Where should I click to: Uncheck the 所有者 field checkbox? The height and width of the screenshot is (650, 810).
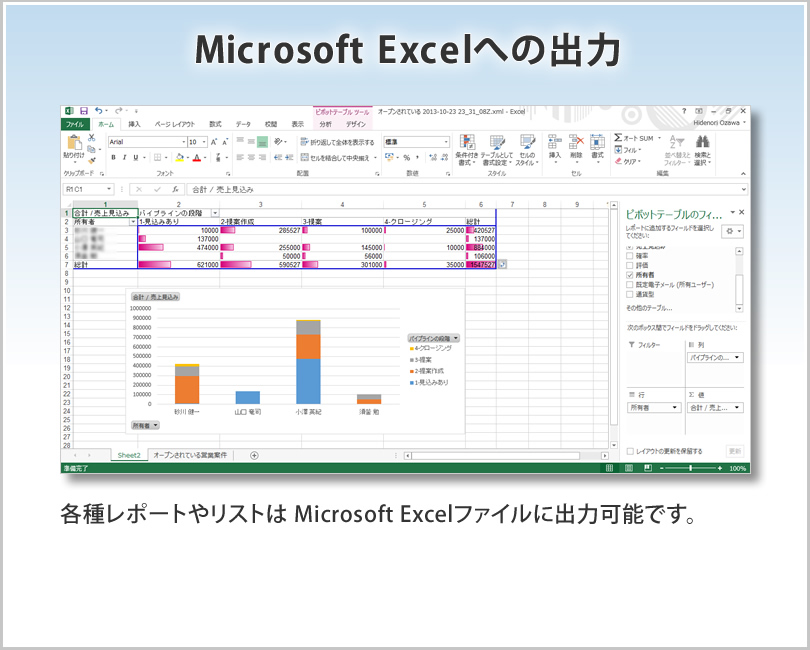coord(629,275)
